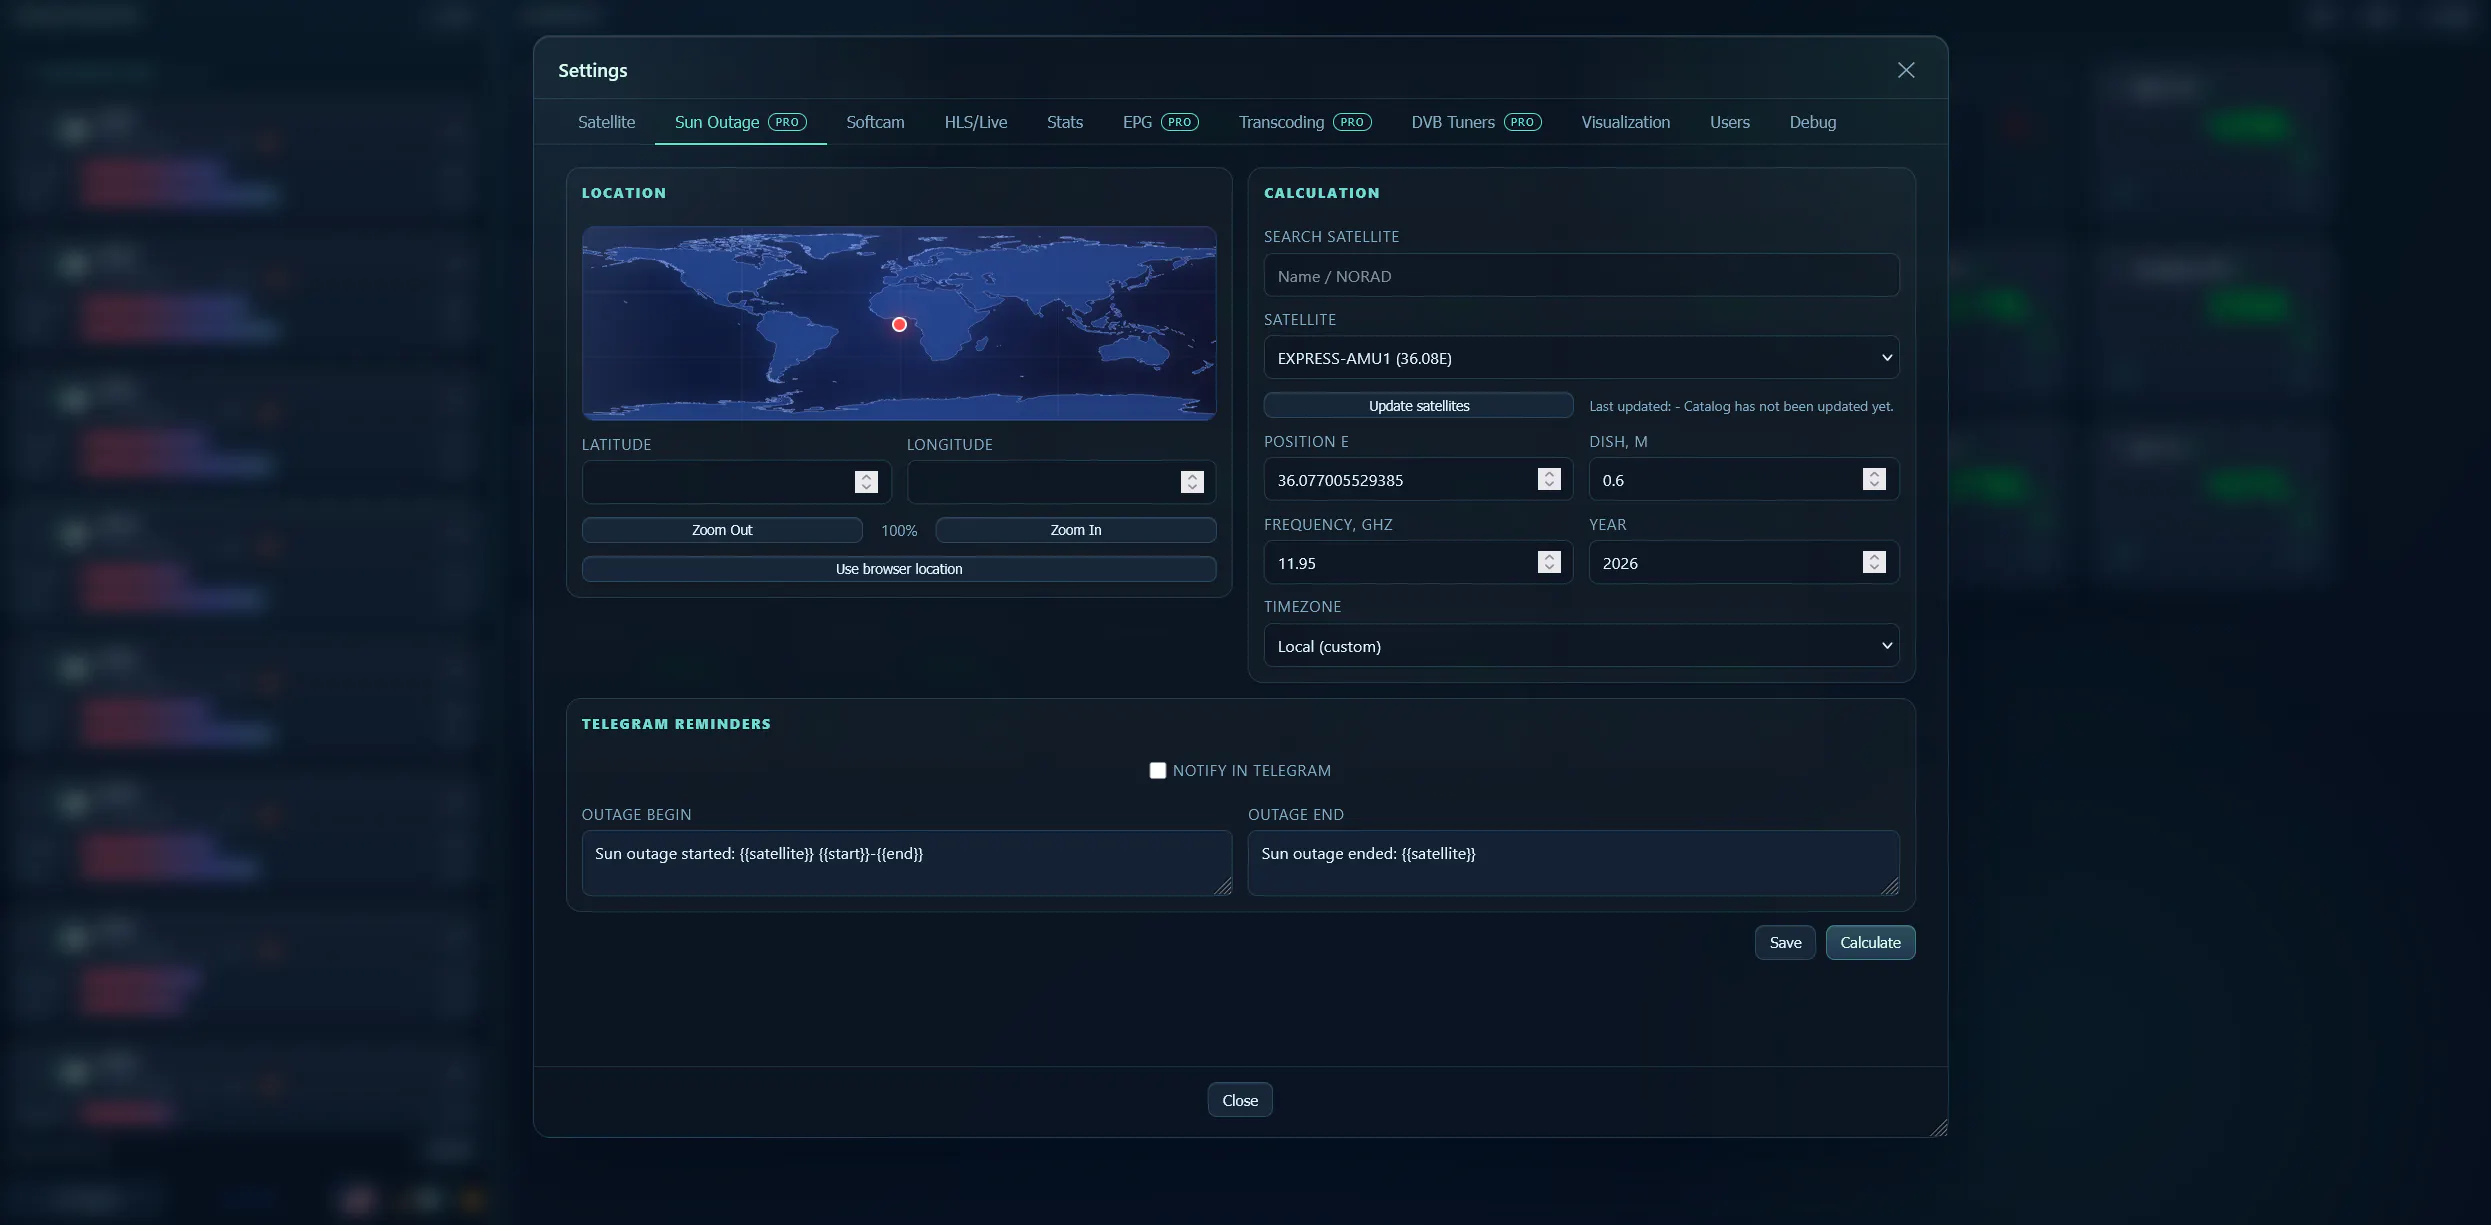Click Year field stepper arrows
Screen dimensions: 2491x1225
pos(1874,562)
